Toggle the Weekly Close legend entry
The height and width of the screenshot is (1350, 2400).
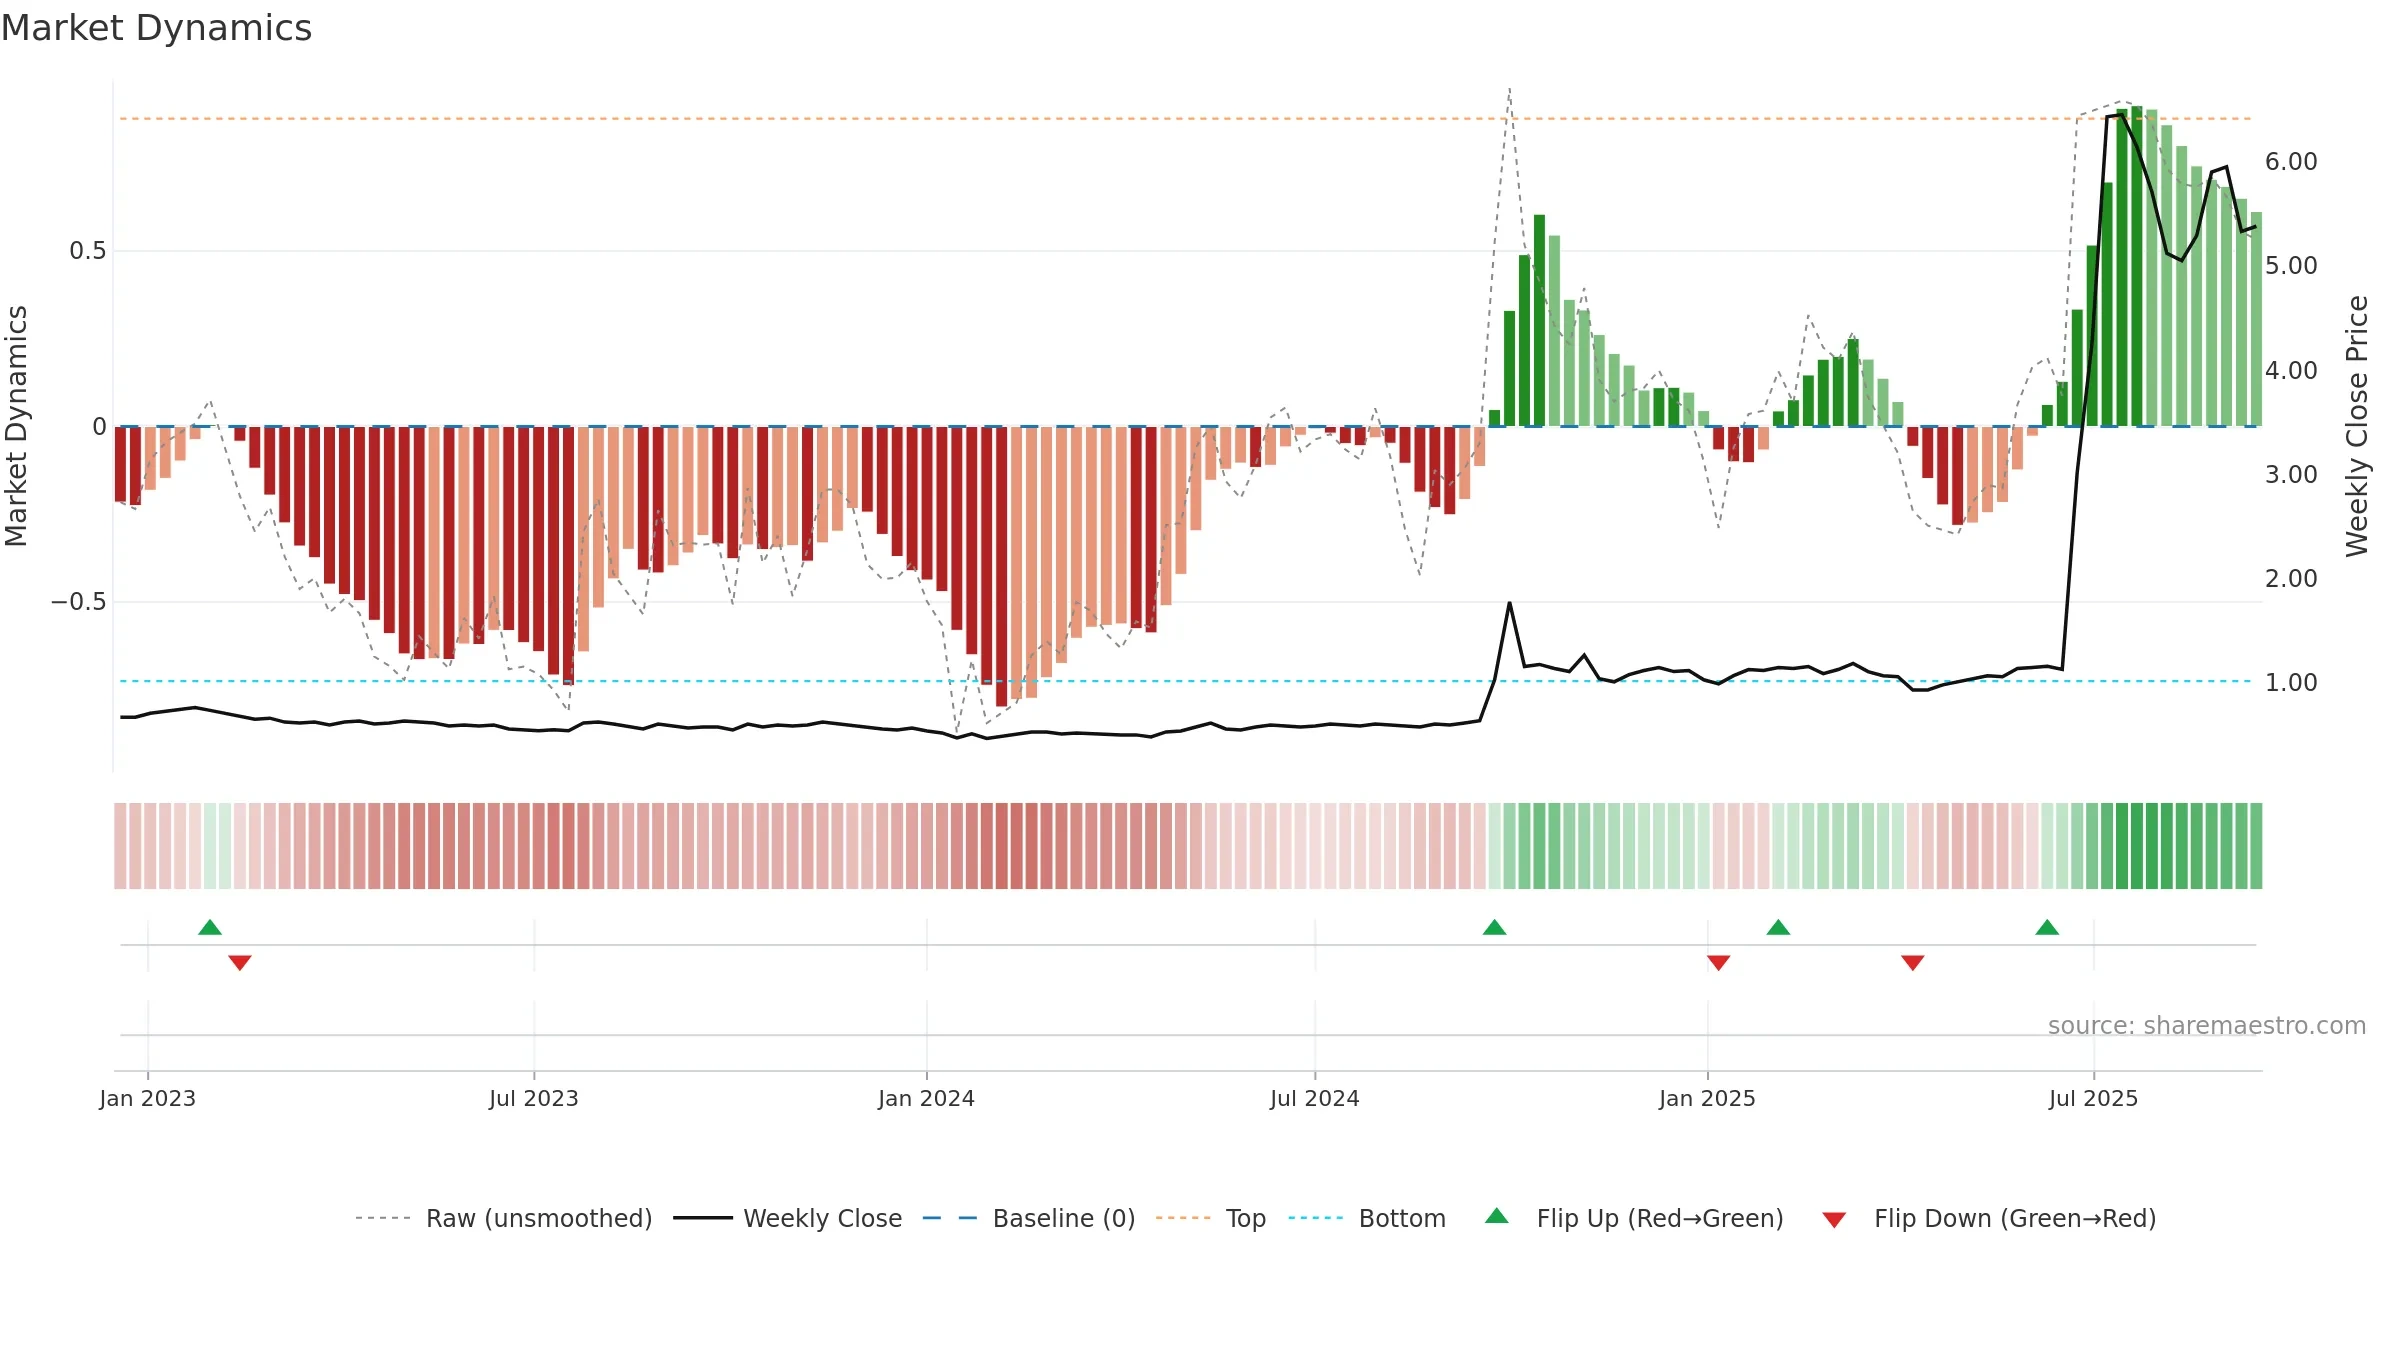point(787,1218)
